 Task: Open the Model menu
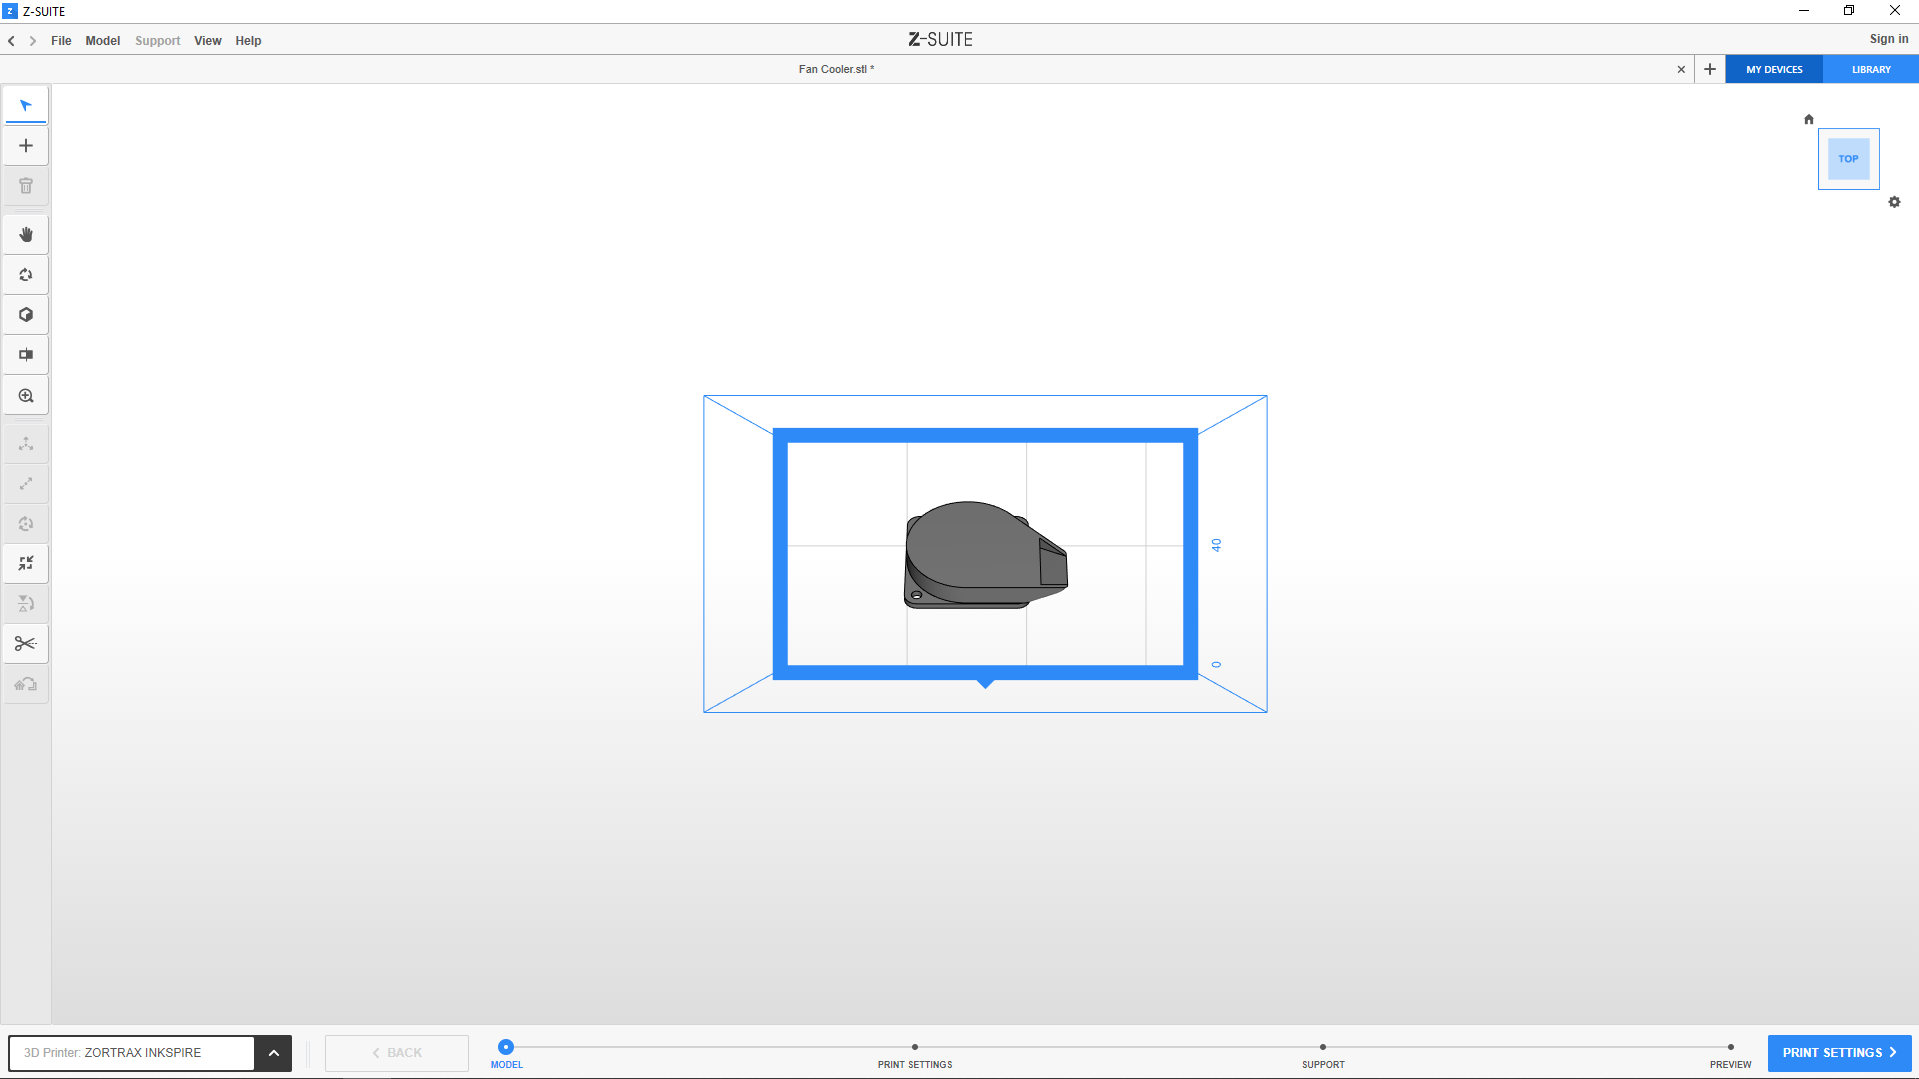coord(102,41)
